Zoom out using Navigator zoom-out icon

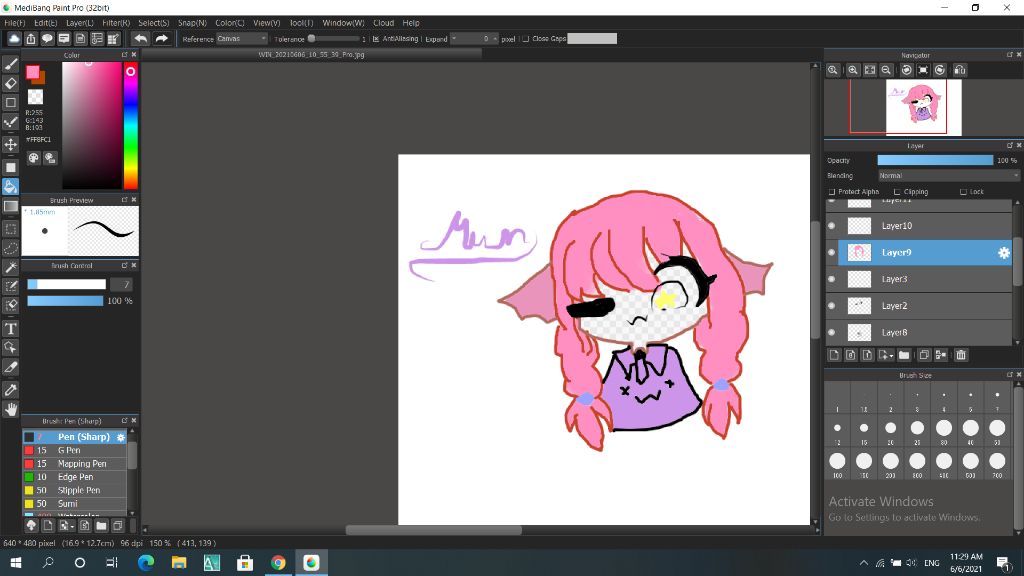[x=886, y=70]
